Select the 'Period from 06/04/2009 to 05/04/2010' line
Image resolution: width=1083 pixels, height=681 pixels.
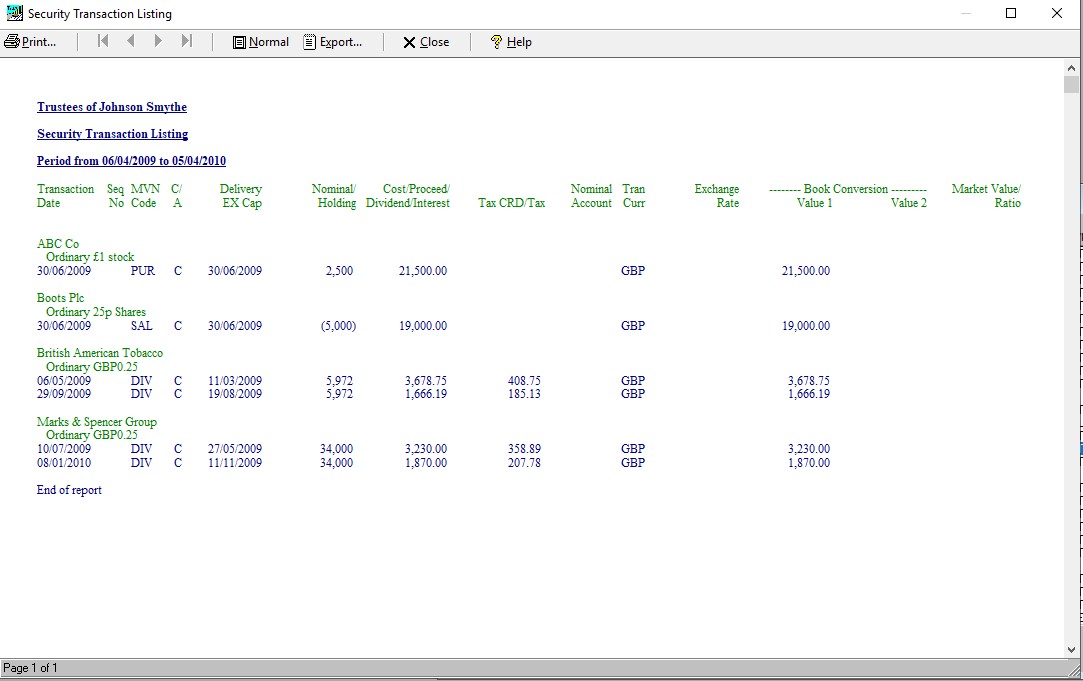tap(131, 161)
